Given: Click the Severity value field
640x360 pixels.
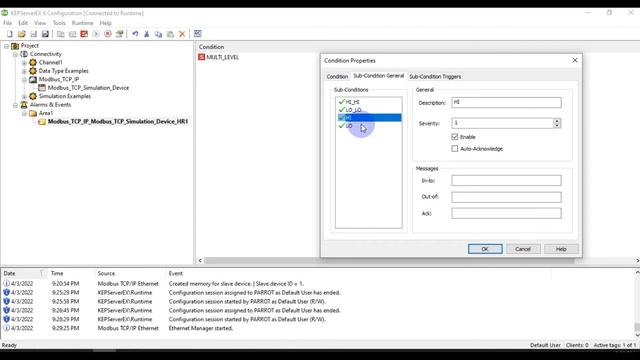Looking at the screenshot, I should click(x=502, y=123).
